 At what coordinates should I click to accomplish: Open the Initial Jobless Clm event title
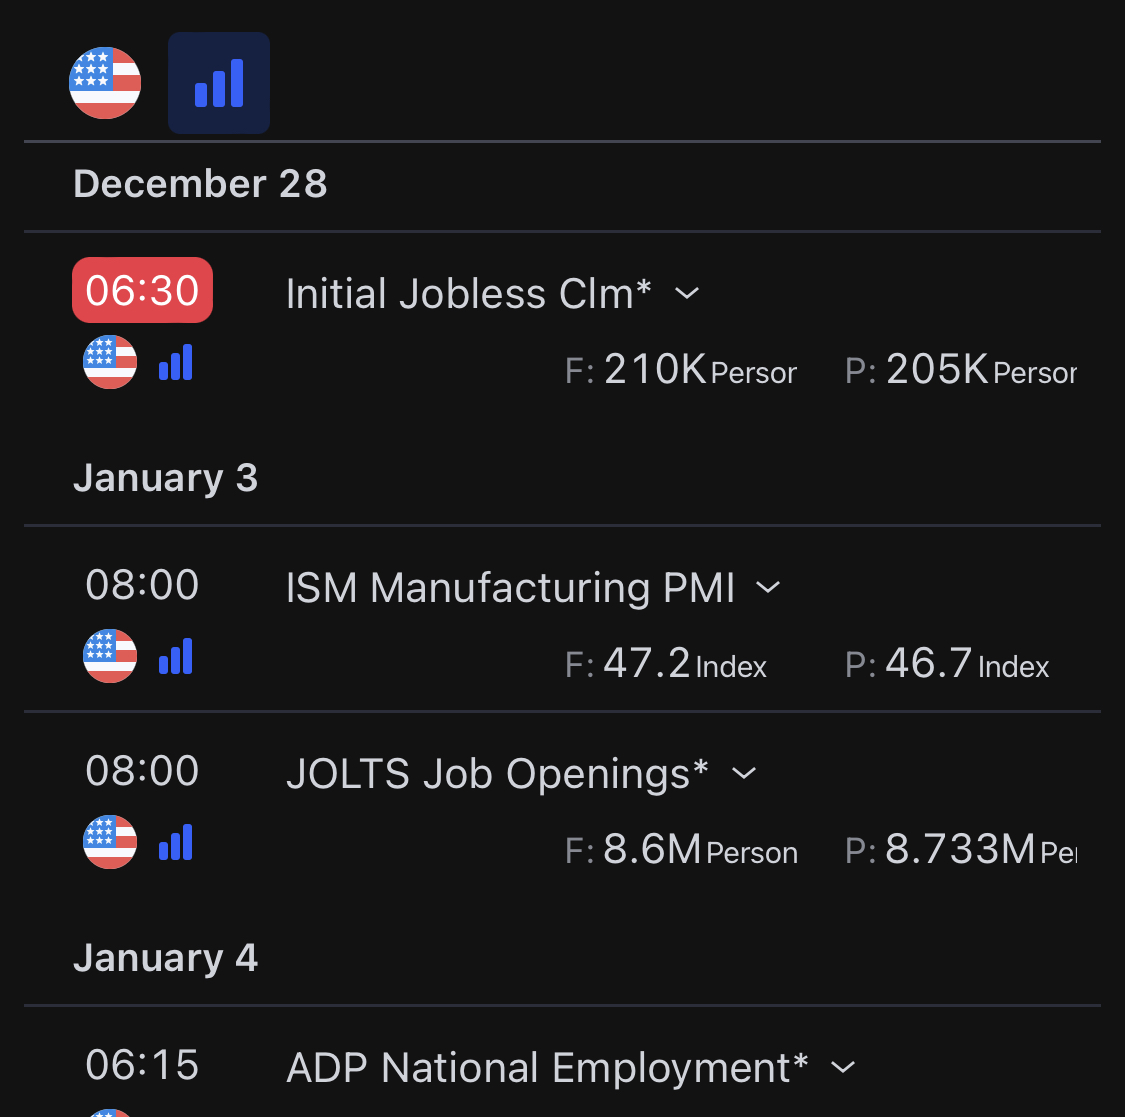[468, 294]
